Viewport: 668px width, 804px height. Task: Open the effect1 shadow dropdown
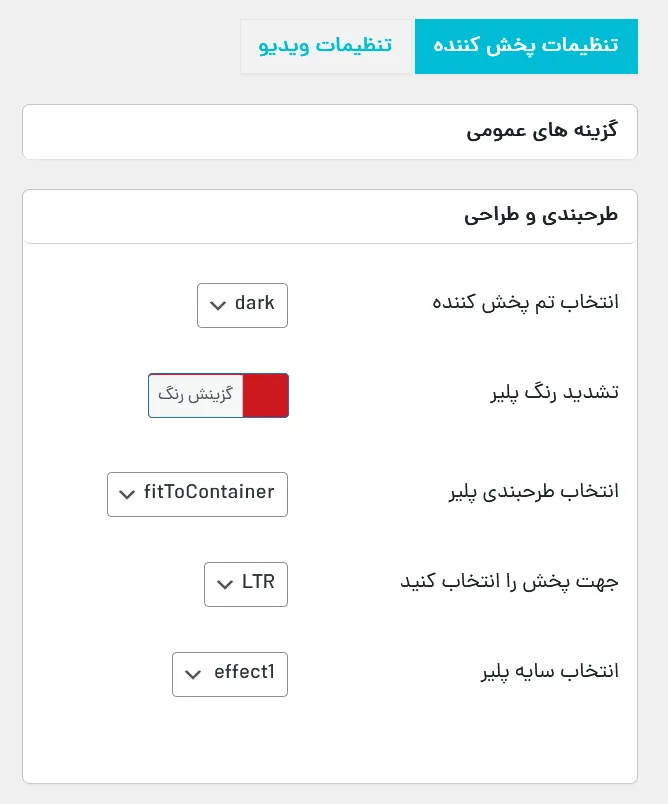(x=230, y=674)
